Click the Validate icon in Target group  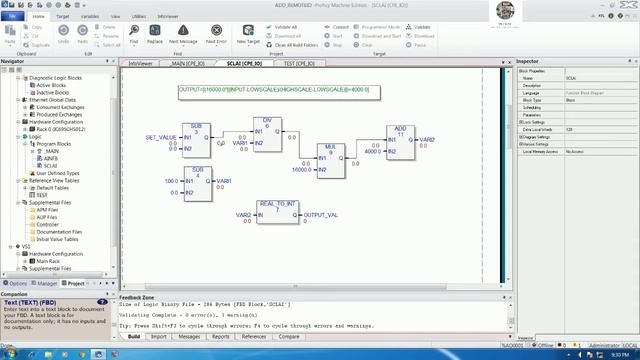tap(409, 27)
